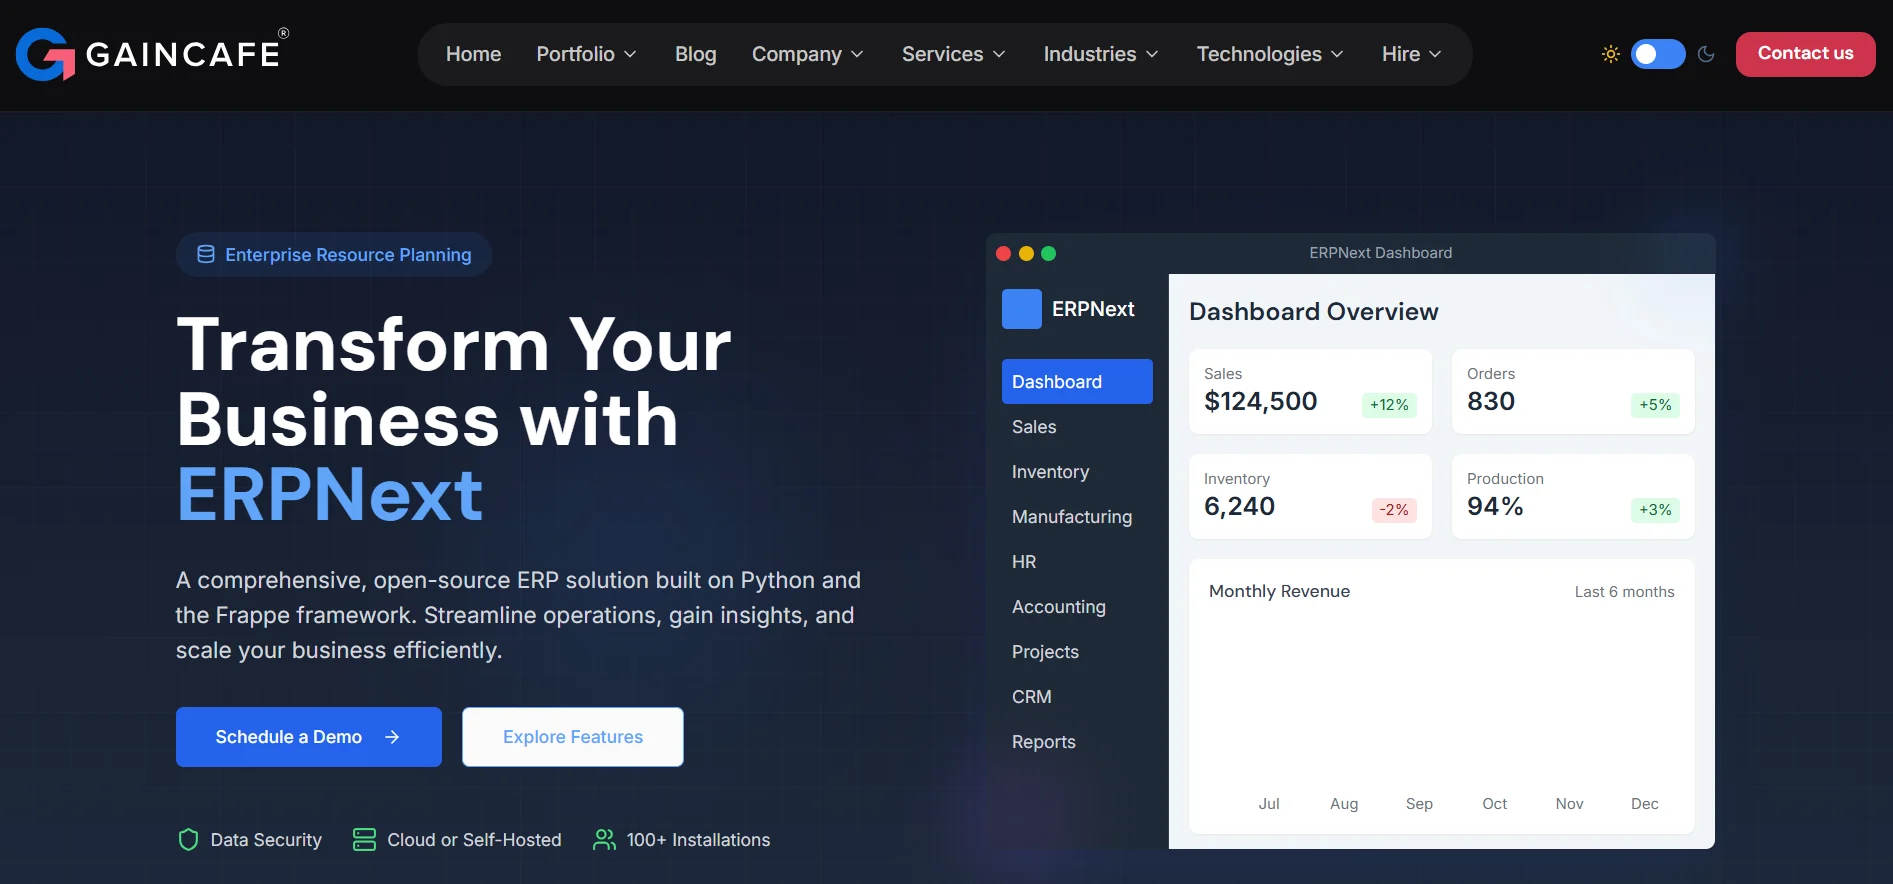Image resolution: width=1893 pixels, height=884 pixels.
Task: Click the server icon beside Cloud or Self-Hosted
Action: 365,840
